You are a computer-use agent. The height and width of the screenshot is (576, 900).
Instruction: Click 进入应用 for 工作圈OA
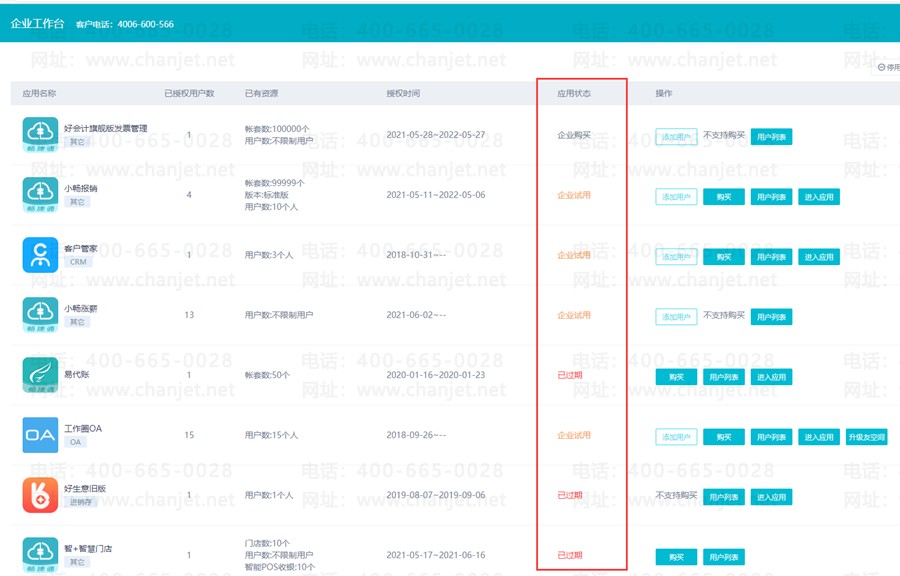[819, 437]
